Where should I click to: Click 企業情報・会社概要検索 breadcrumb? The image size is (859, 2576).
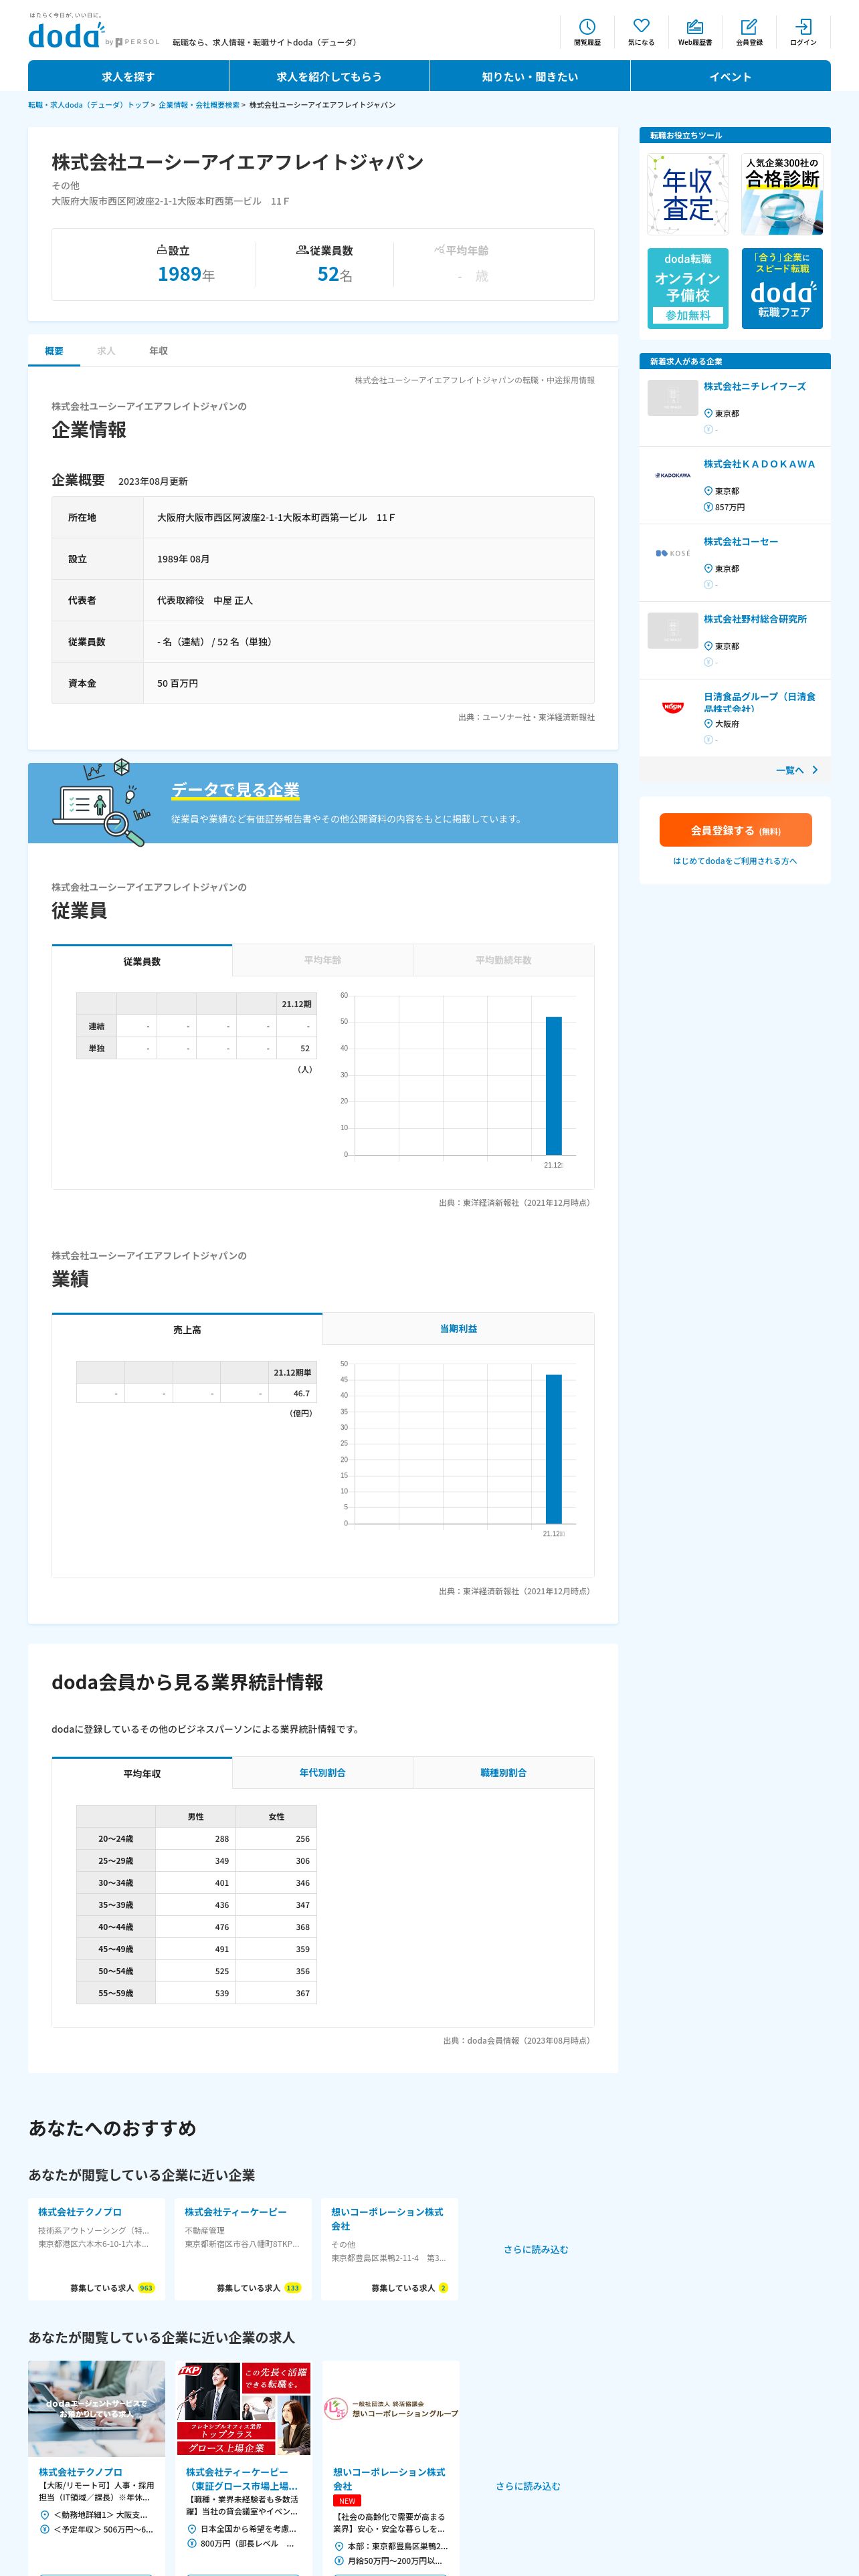(x=198, y=105)
